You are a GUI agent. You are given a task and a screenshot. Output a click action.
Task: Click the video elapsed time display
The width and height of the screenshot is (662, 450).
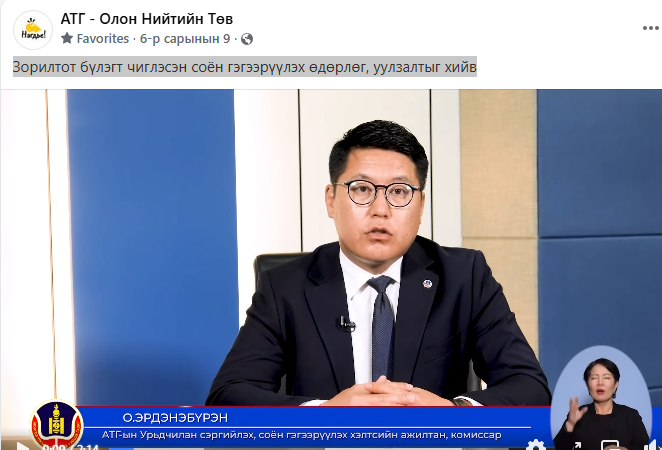click(x=60, y=446)
